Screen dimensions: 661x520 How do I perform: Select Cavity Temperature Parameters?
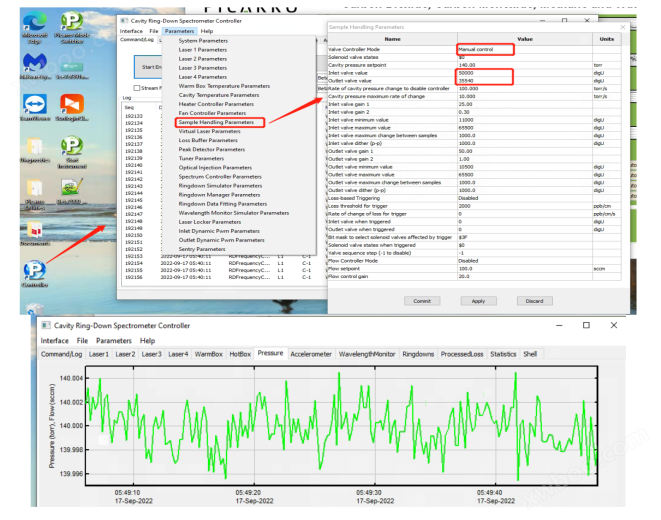(219, 95)
